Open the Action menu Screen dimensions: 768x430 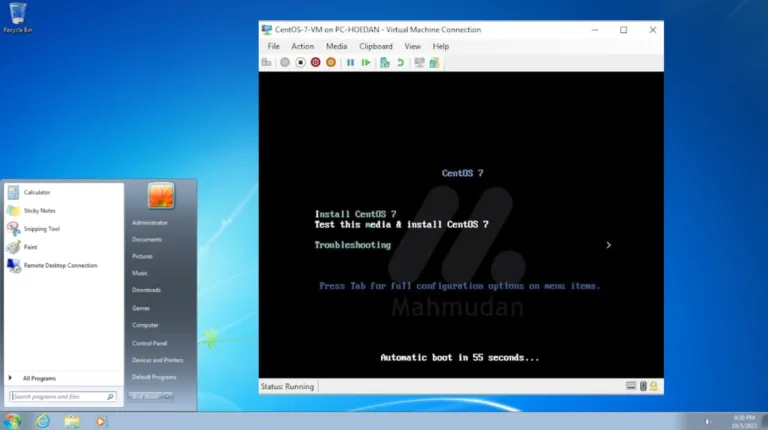[303, 46]
